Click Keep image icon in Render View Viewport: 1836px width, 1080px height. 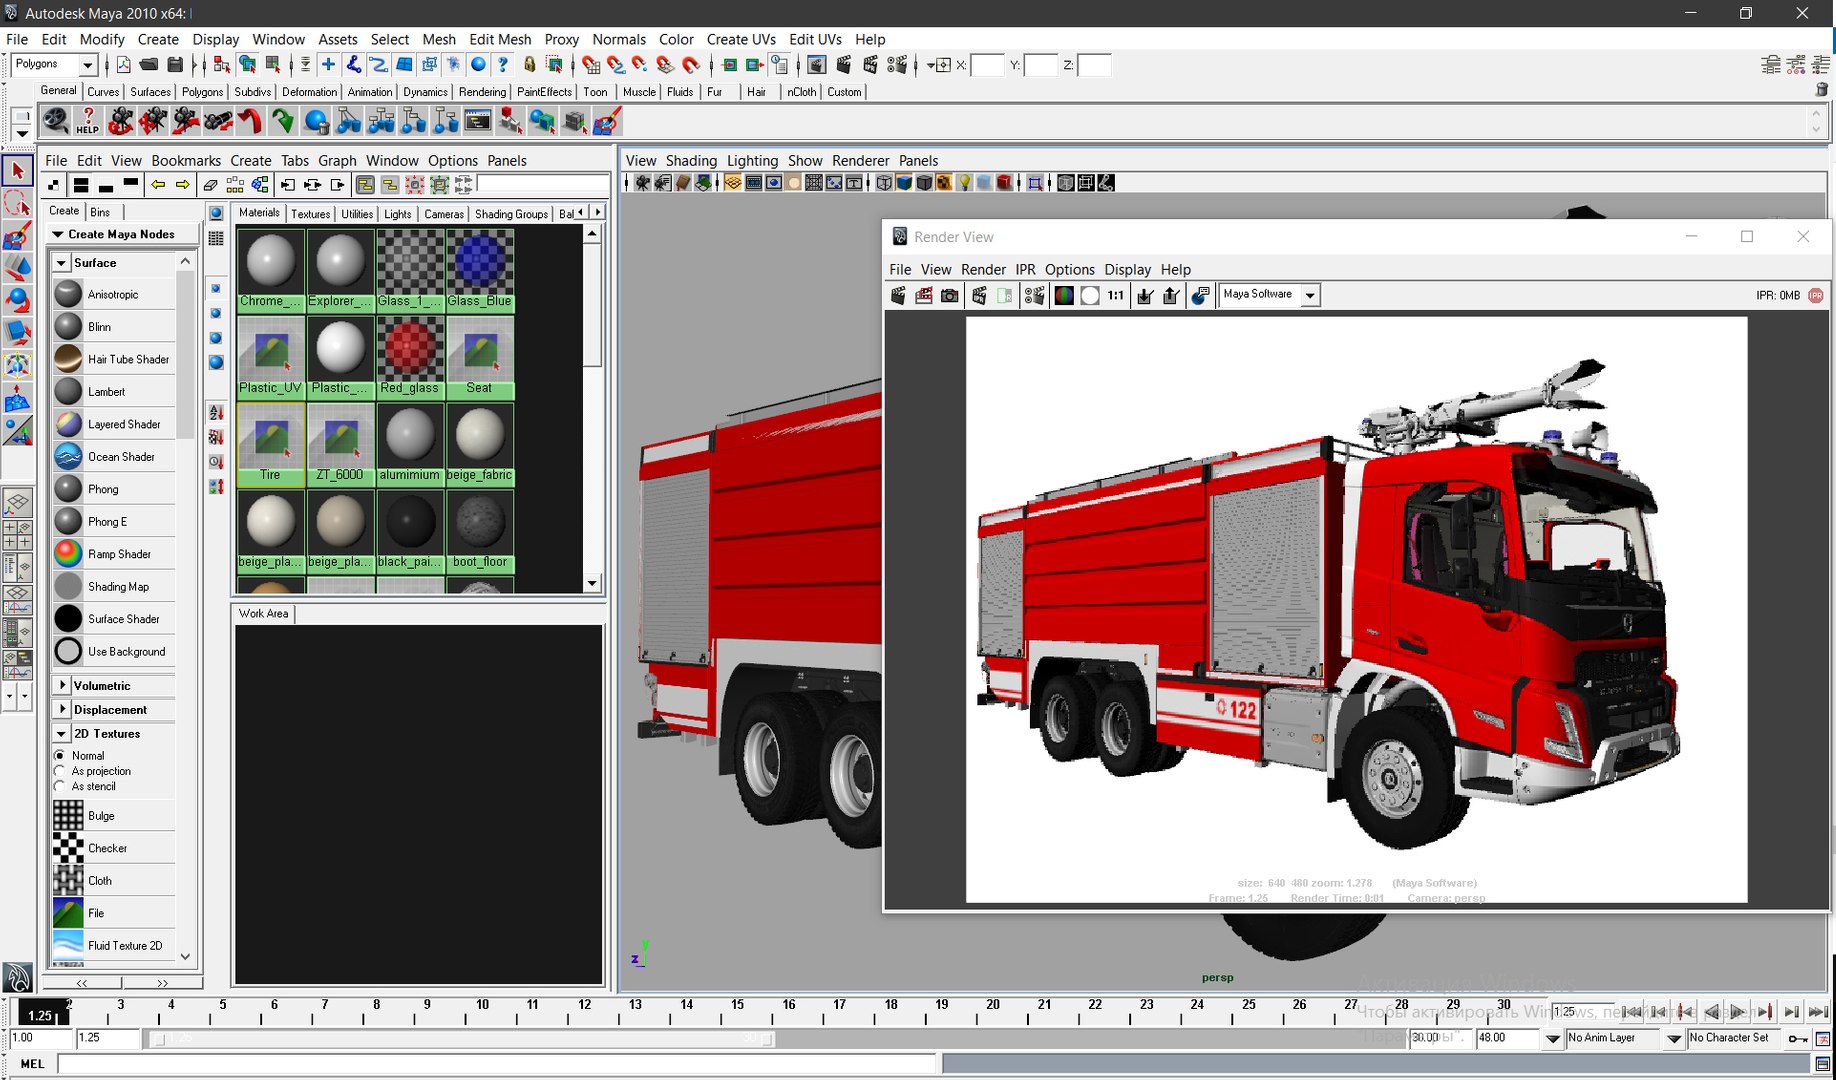(1146, 295)
